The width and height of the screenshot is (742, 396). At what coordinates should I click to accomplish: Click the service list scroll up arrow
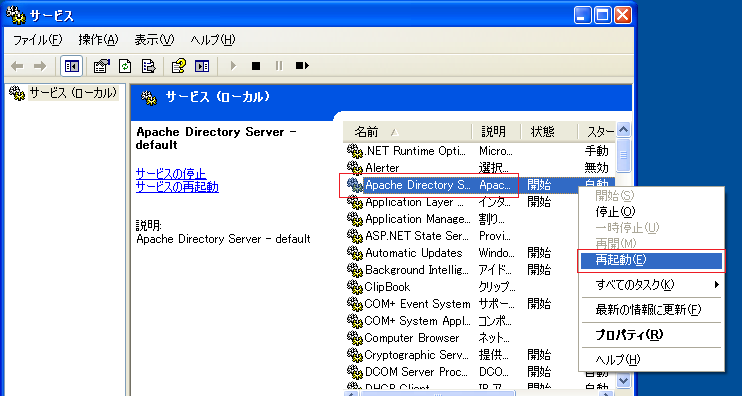point(624,130)
